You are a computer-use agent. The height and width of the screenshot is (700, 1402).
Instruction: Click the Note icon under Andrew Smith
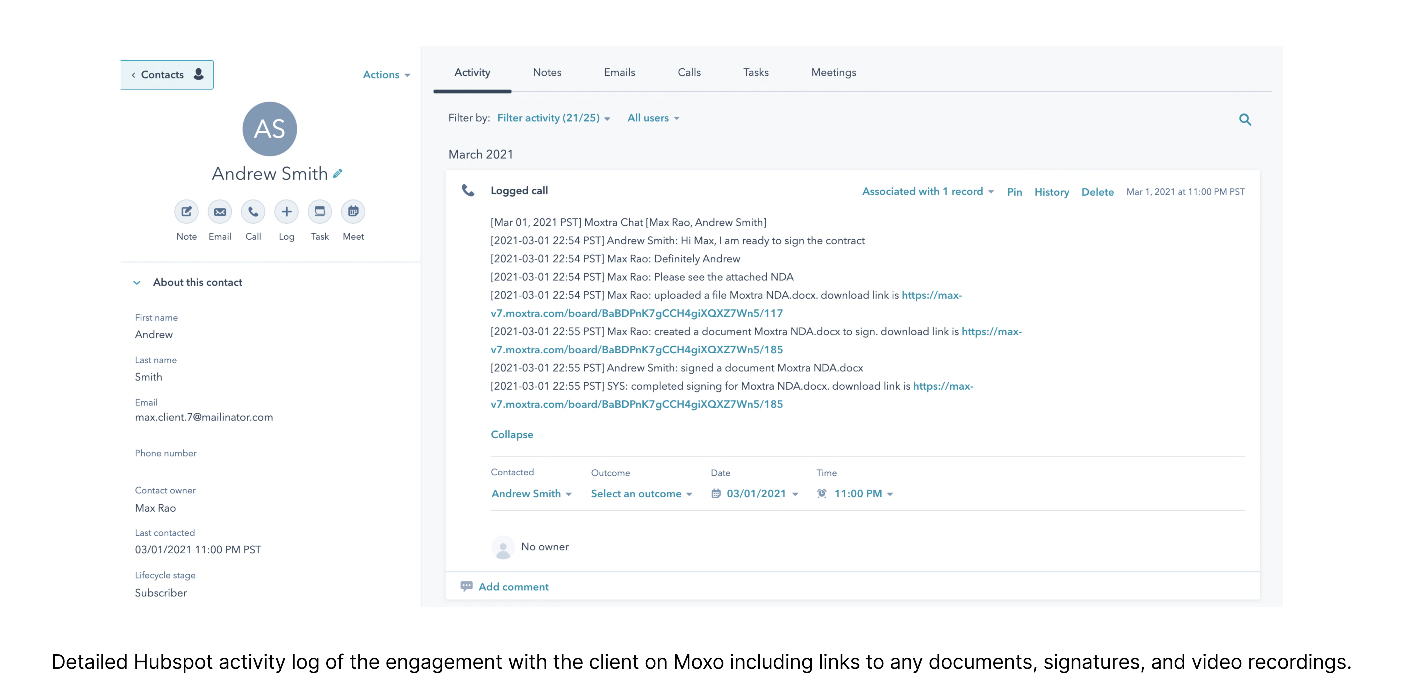click(186, 211)
